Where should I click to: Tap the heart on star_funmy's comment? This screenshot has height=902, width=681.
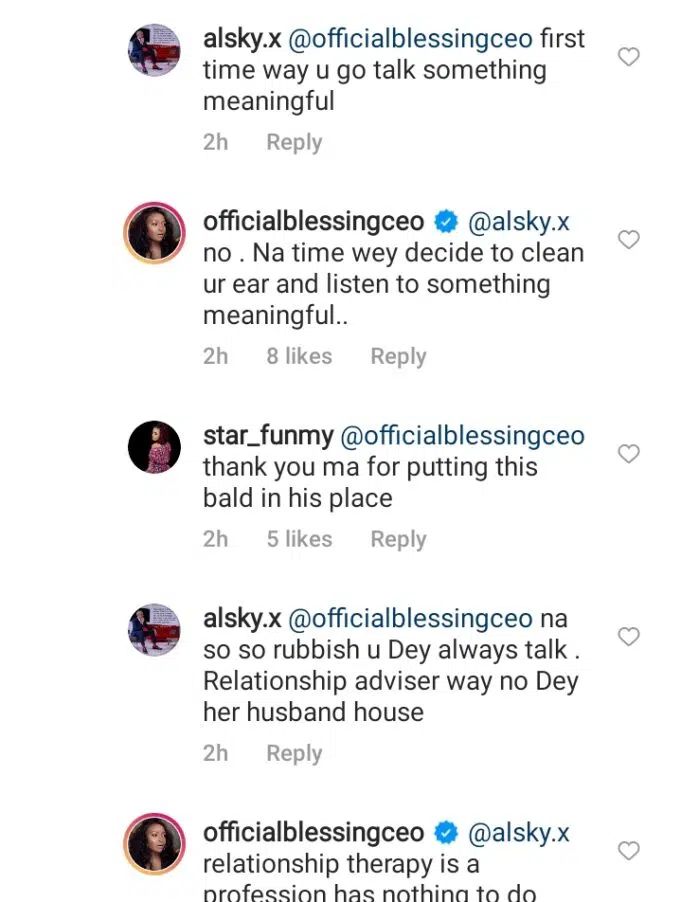[628, 454]
